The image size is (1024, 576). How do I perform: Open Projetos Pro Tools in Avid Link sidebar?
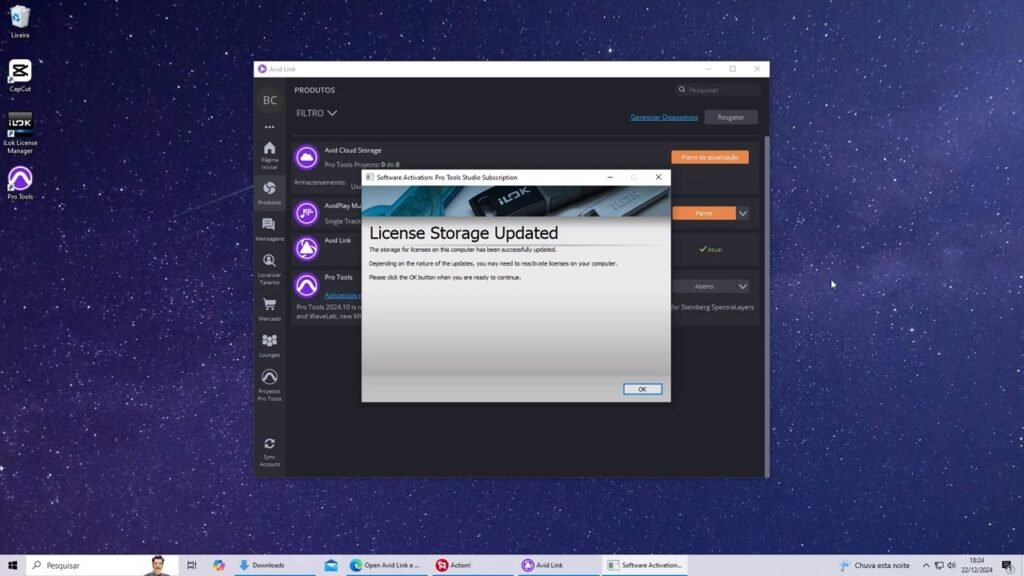[x=269, y=385]
